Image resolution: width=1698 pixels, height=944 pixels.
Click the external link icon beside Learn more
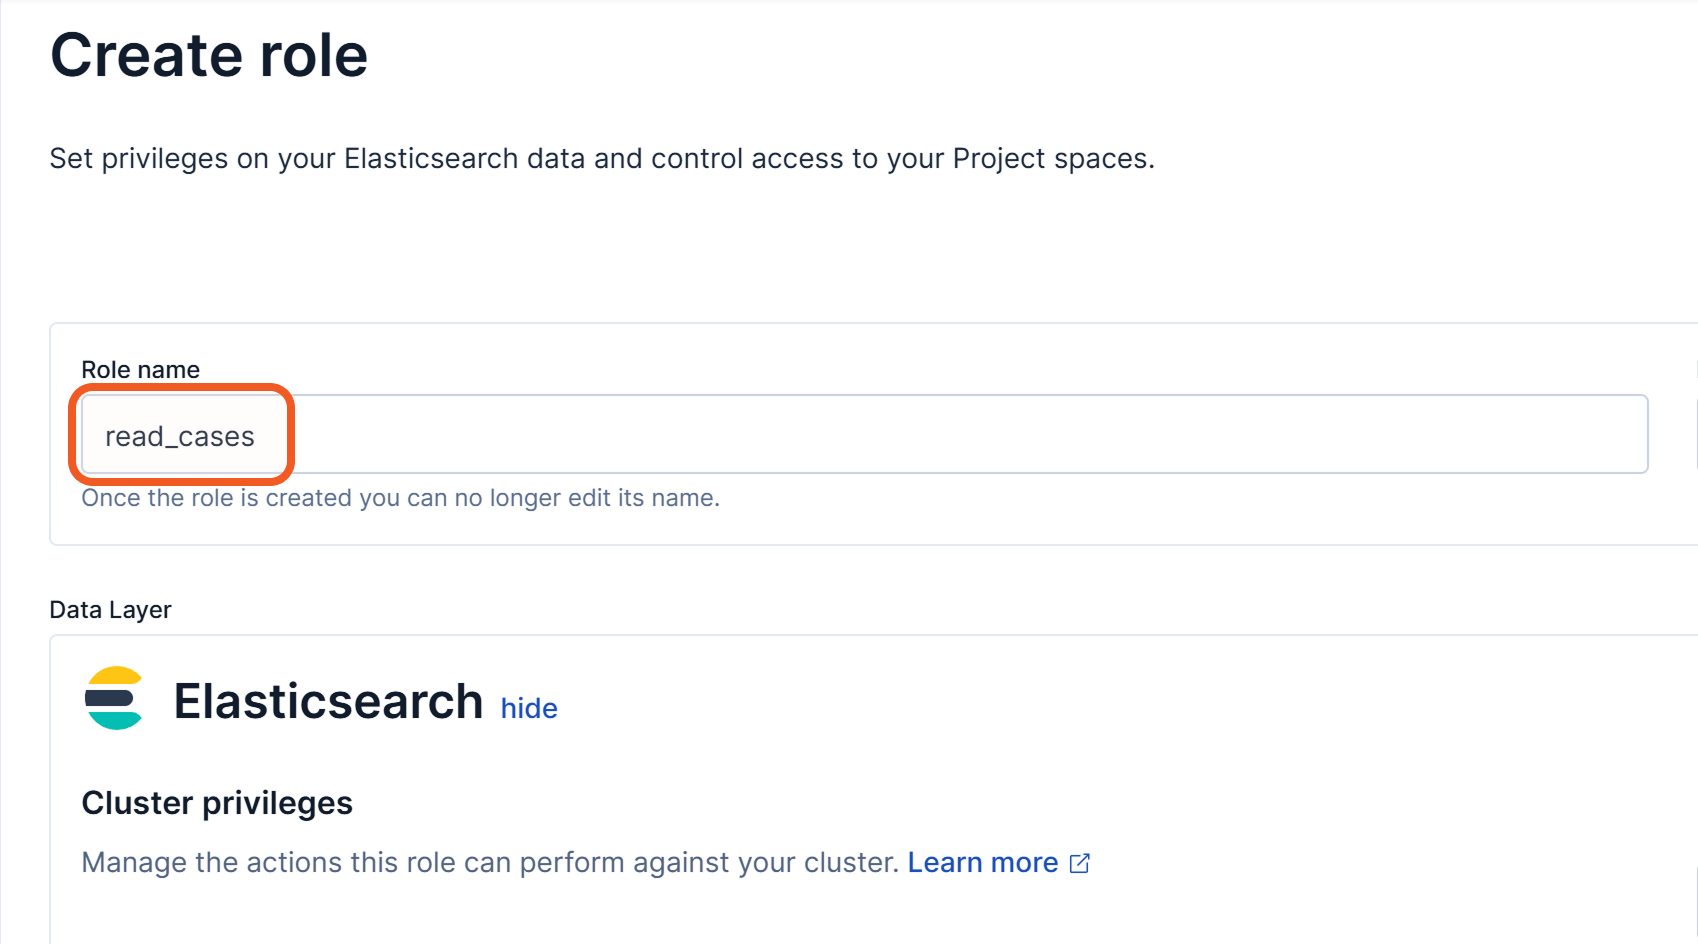[x=1080, y=863]
